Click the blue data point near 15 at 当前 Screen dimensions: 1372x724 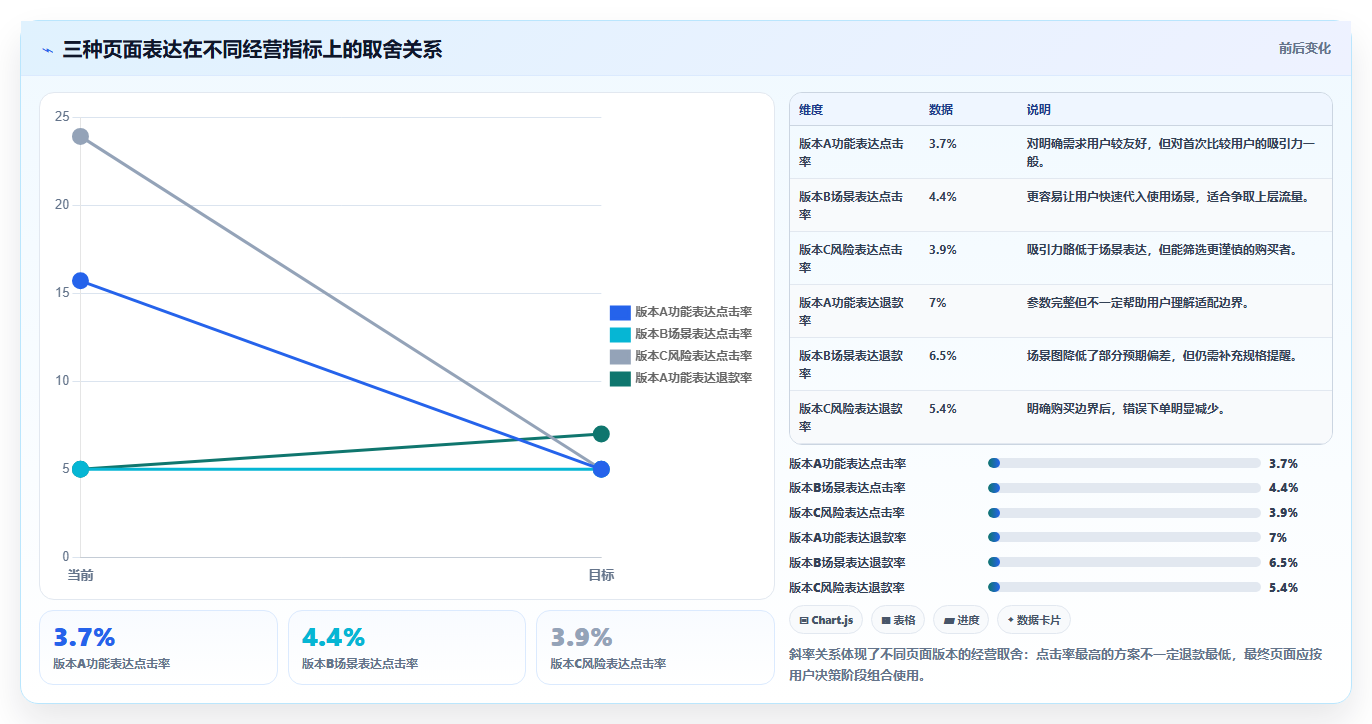80,281
